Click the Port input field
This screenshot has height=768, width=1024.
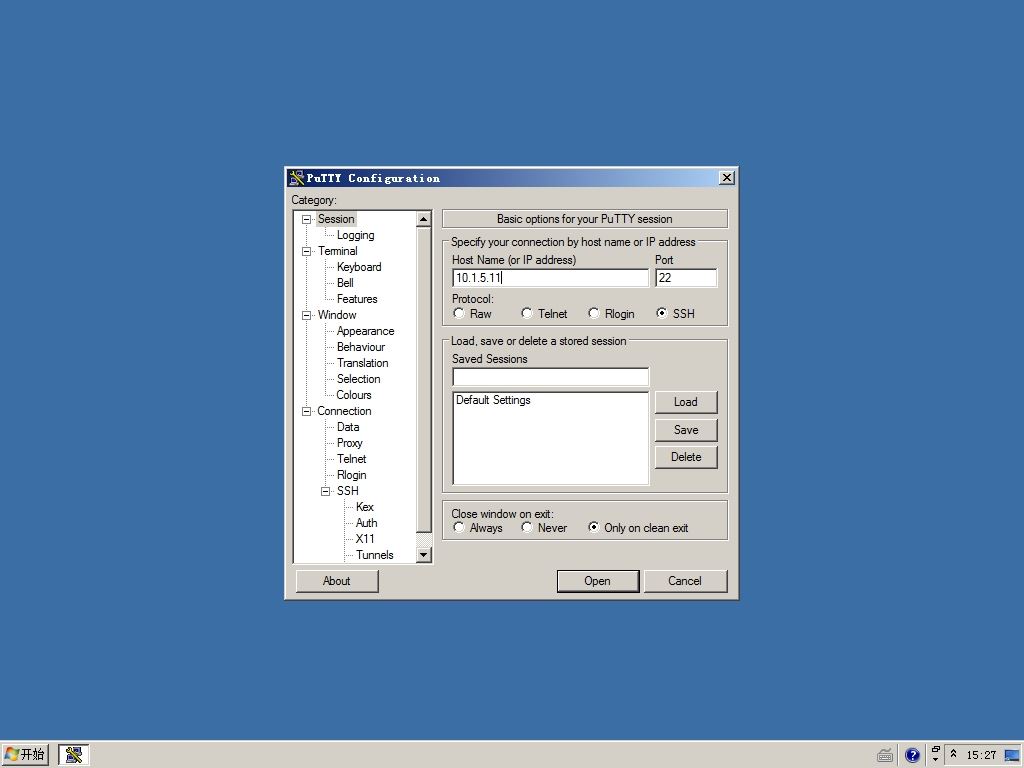click(686, 278)
